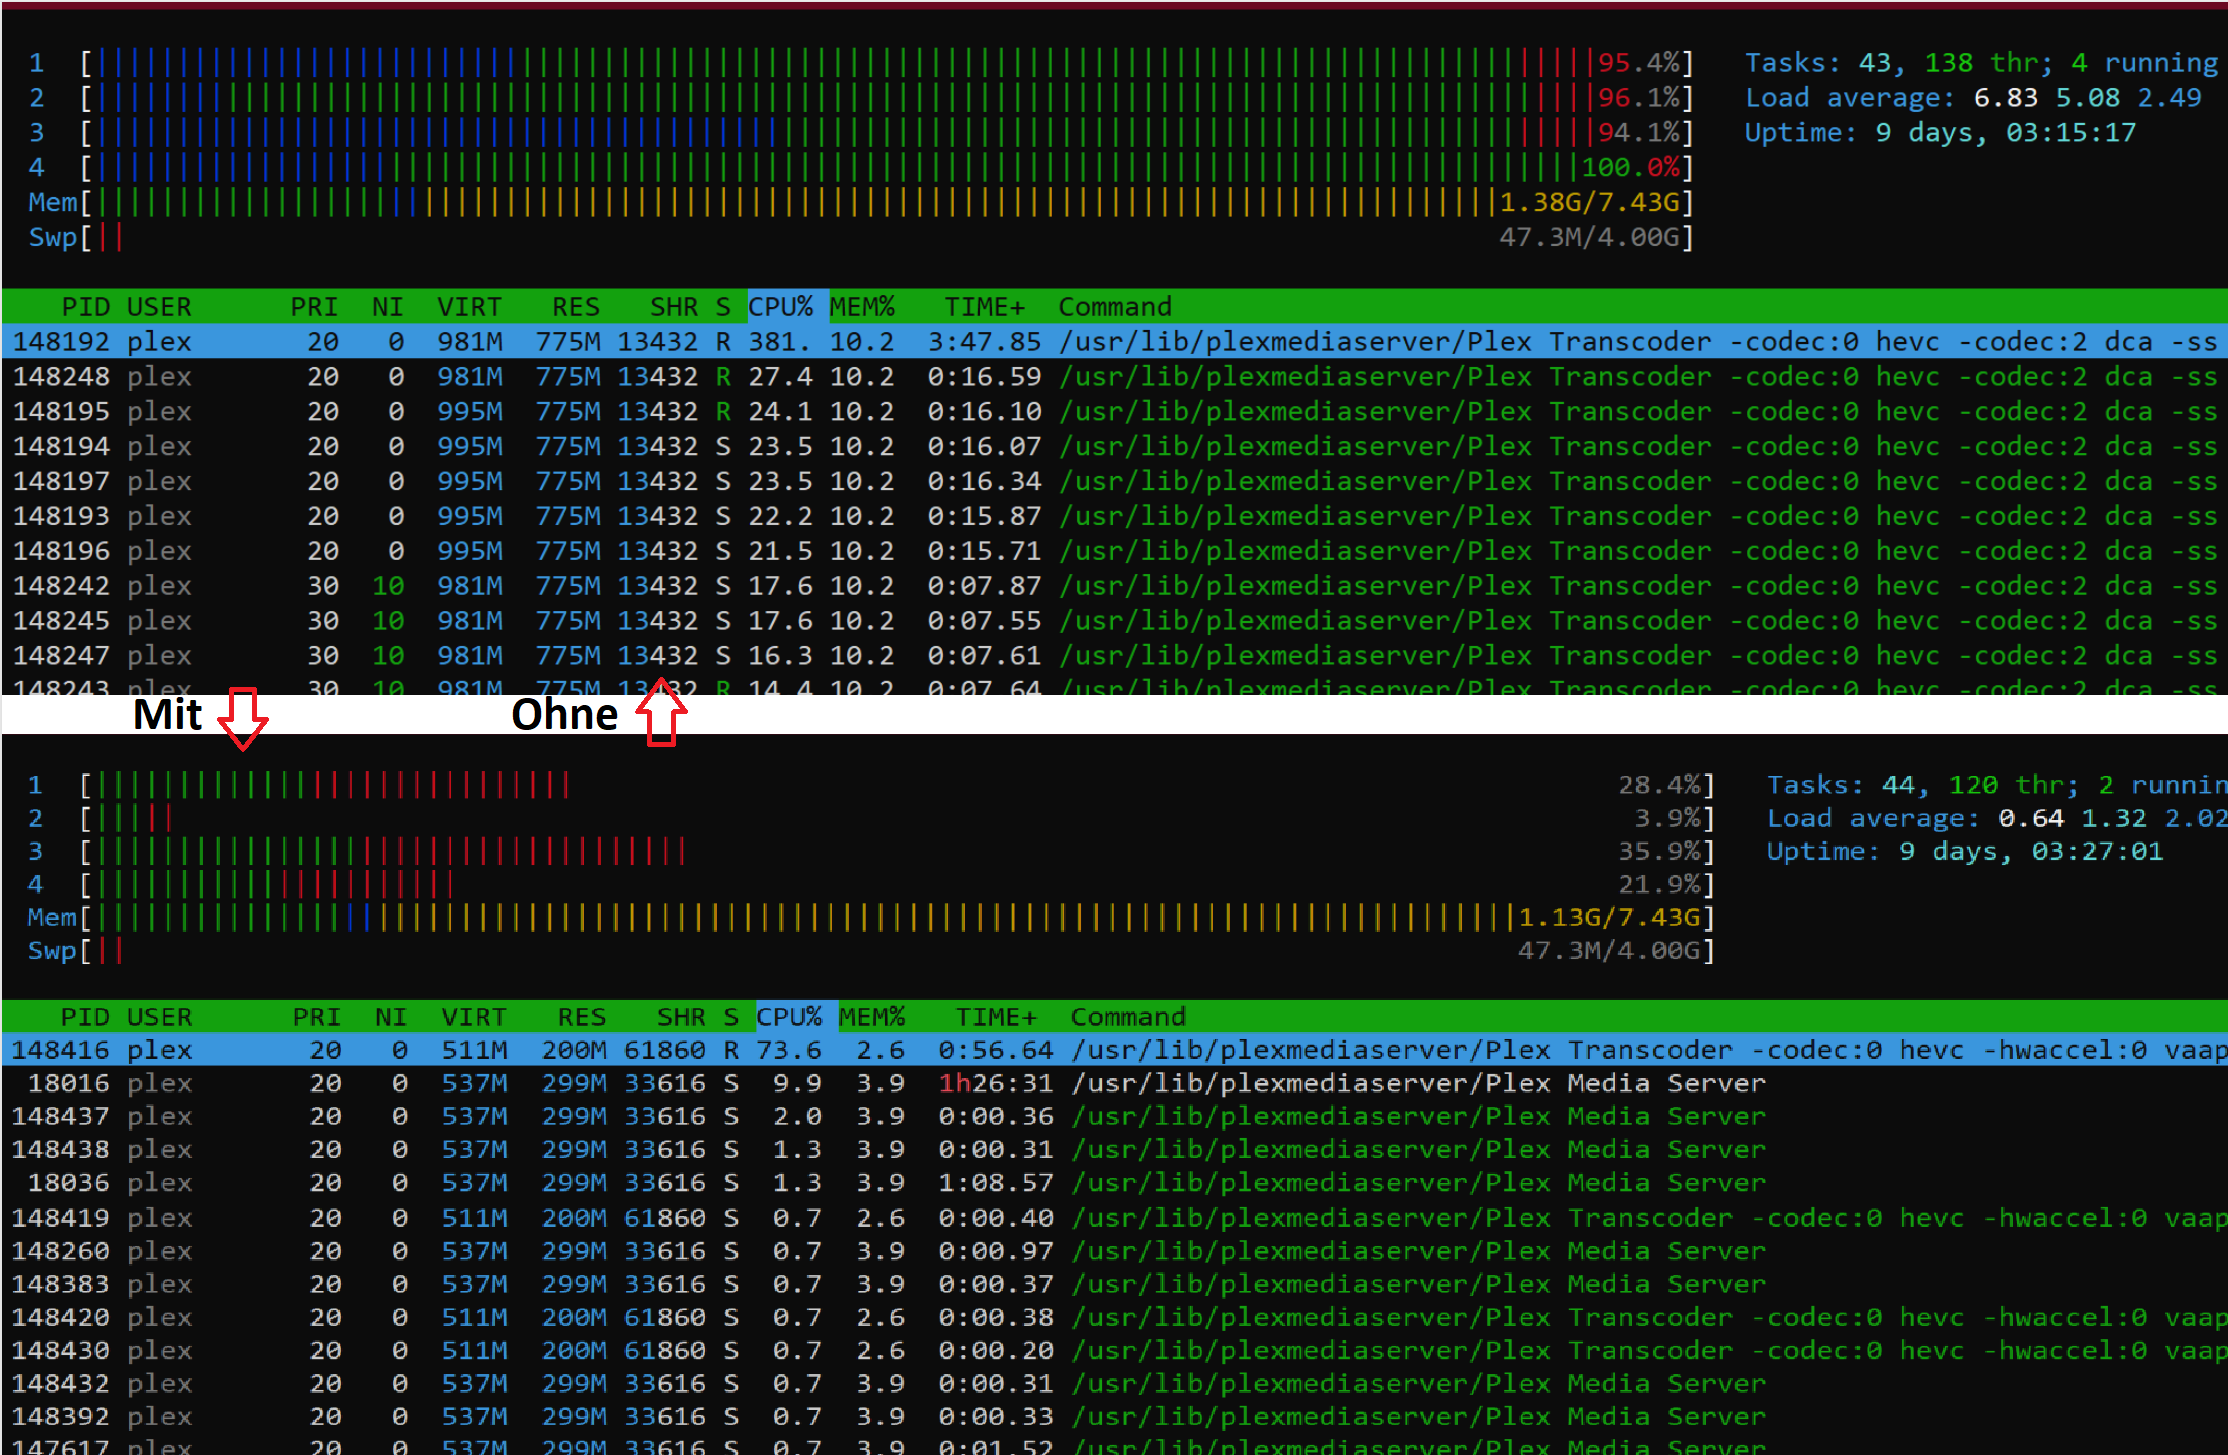2228x1455 pixels.
Task: Click the Command header in bottom htop
Action: coord(1128,1017)
